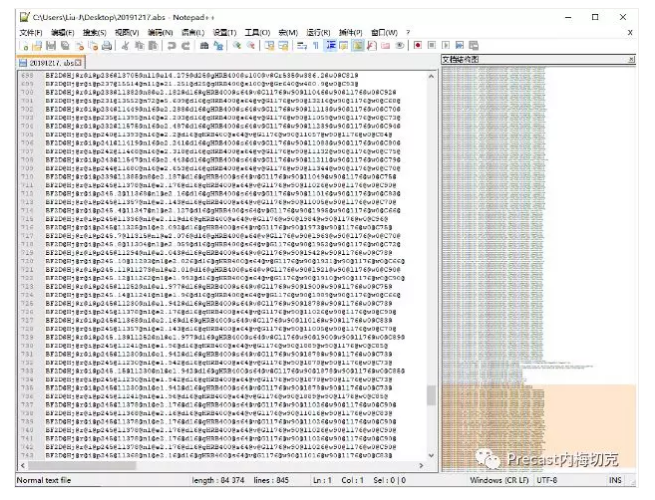The image size is (655, 500).
Task: Toggle show all characters pilcrow icon
Action: [316, 46]
